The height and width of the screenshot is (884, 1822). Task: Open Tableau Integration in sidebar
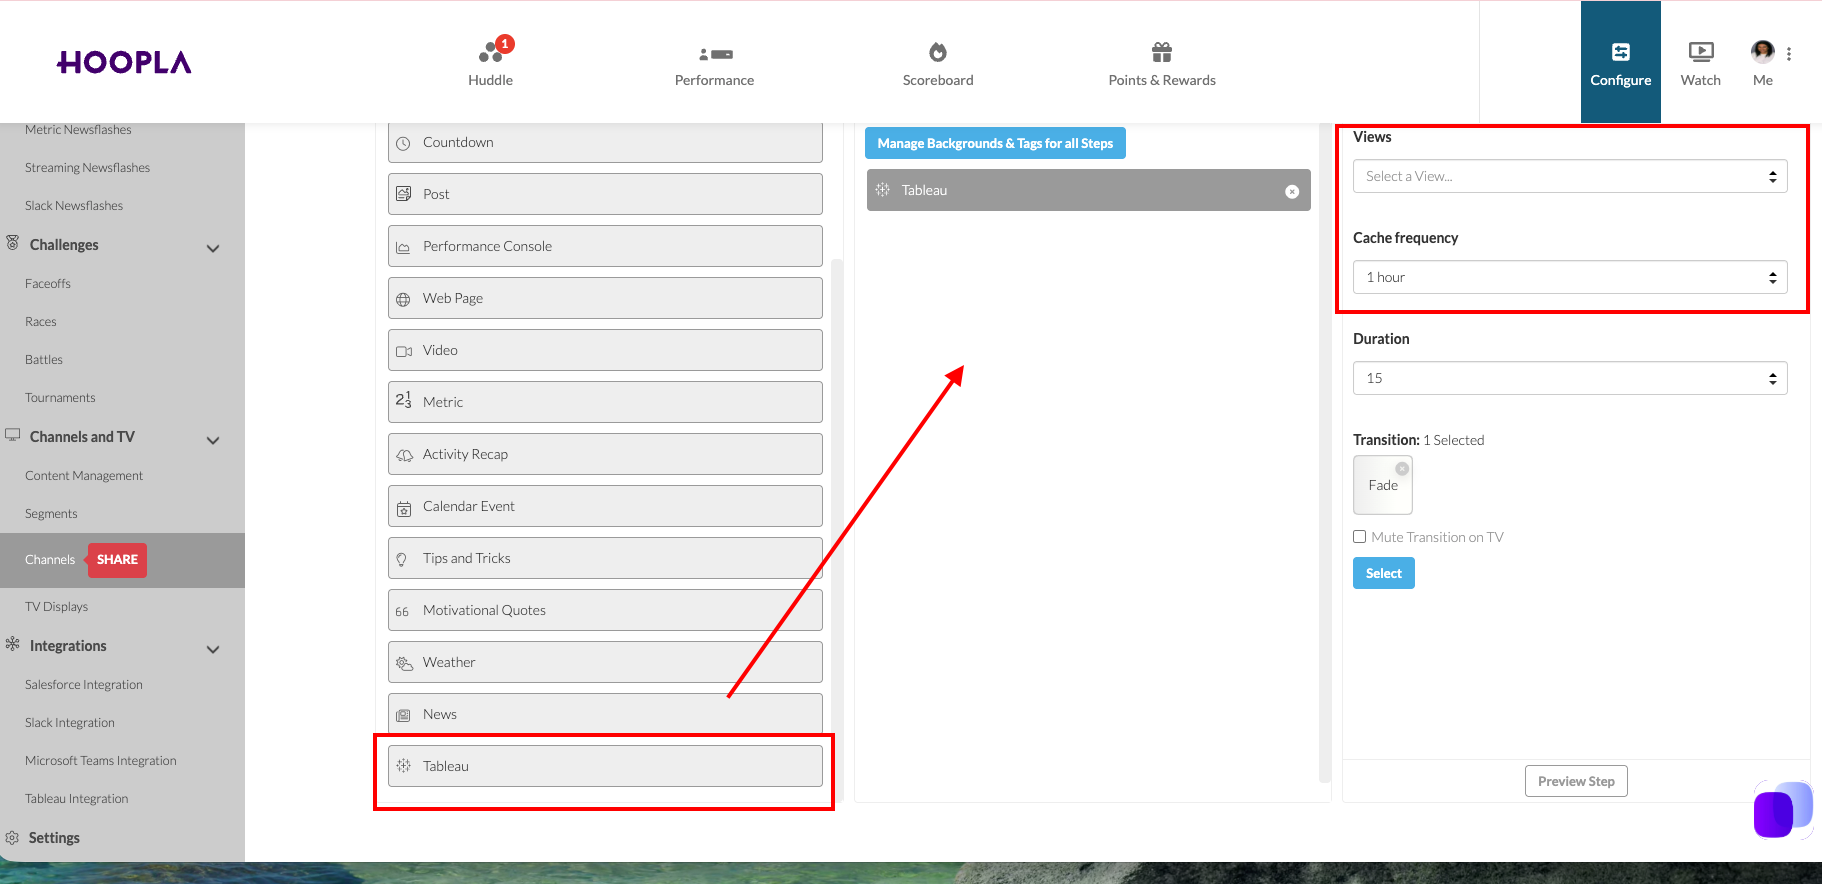coord(77,799)
